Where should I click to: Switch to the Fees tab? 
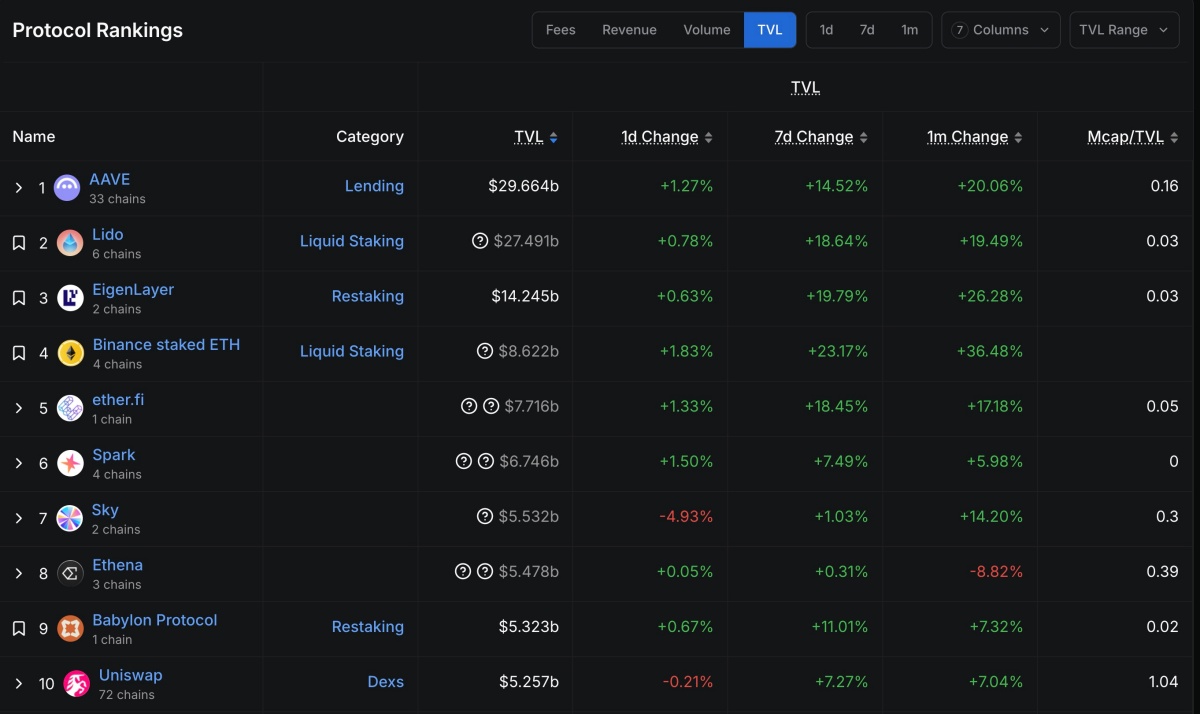560,30
